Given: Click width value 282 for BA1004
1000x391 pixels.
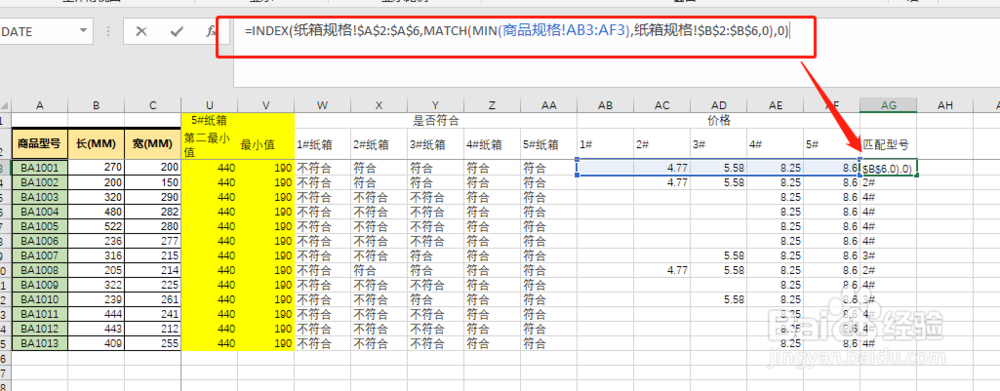Looking at the screenshot, I should [153, 211].
